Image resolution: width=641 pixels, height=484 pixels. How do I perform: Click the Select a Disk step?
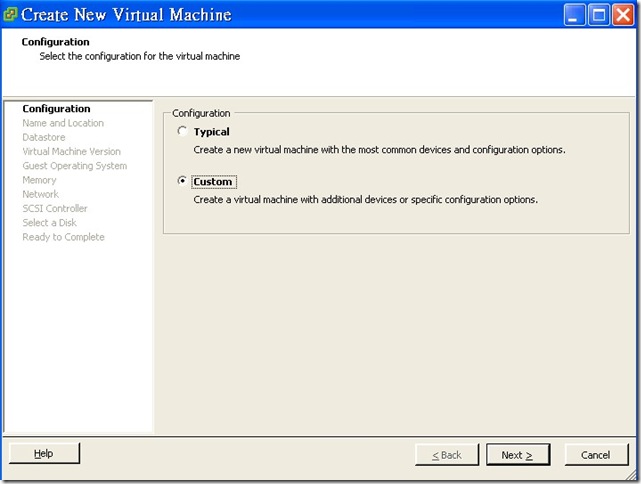tap(49, 223)
